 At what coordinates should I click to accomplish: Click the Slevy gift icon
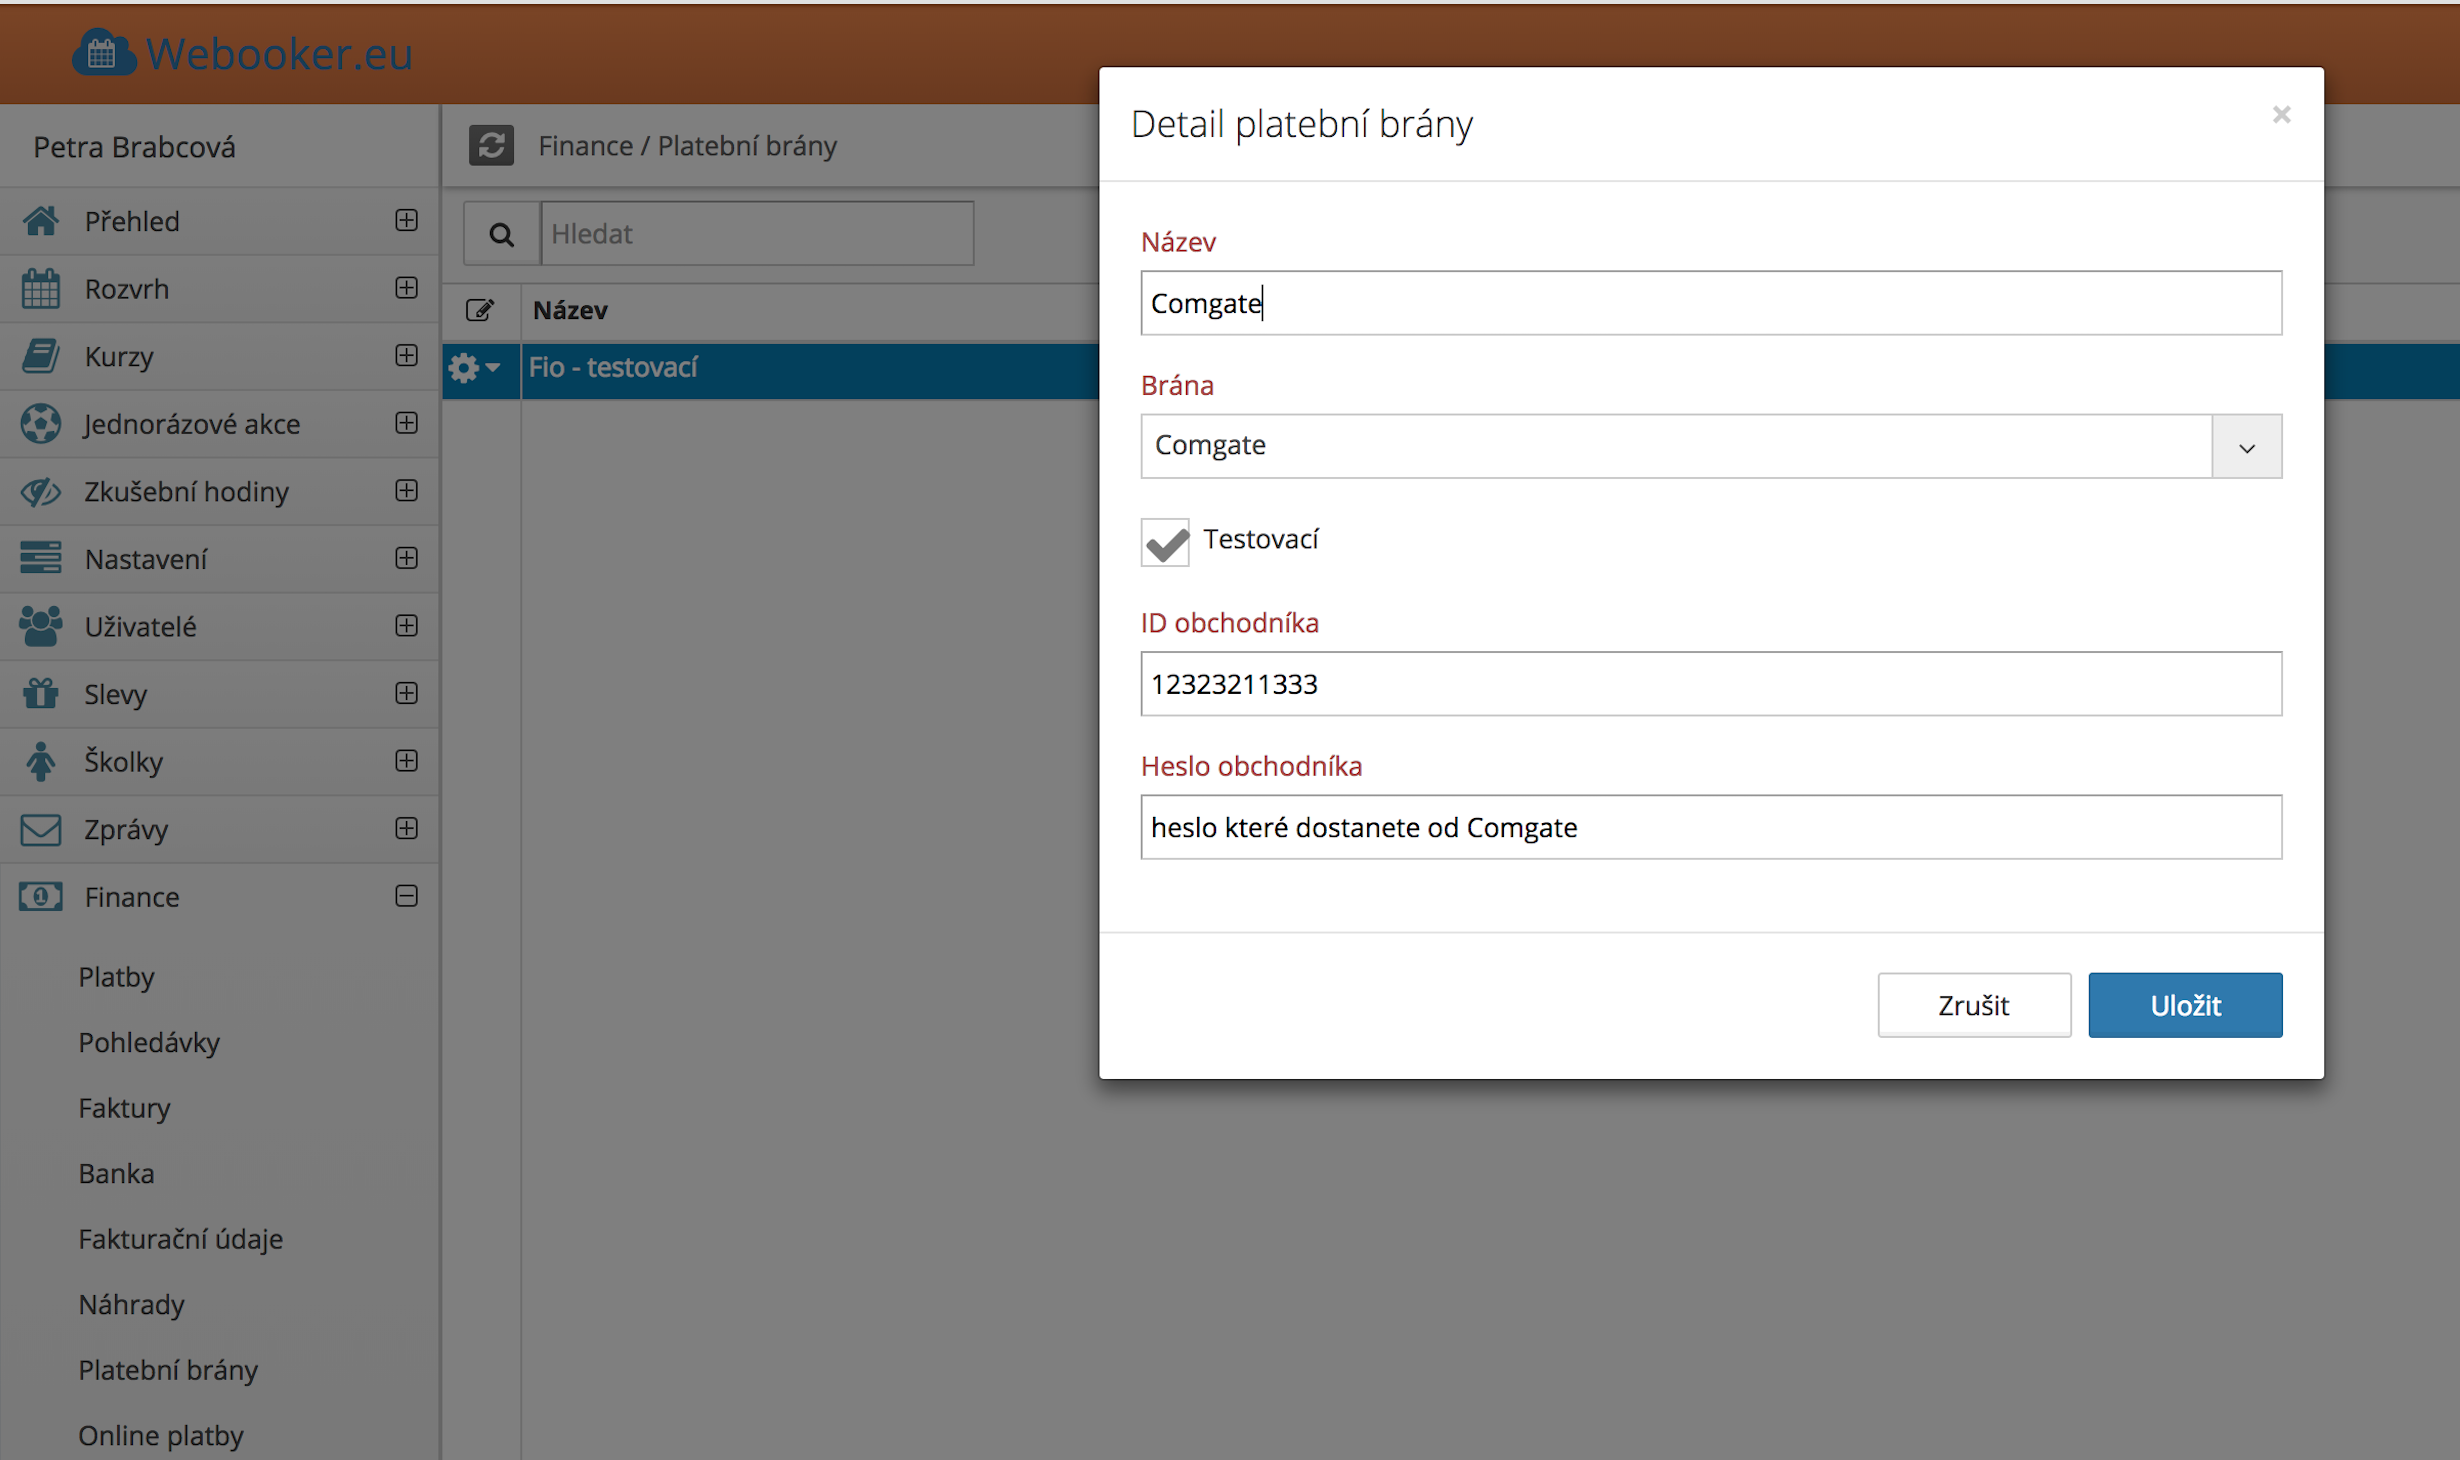point(40,693)
